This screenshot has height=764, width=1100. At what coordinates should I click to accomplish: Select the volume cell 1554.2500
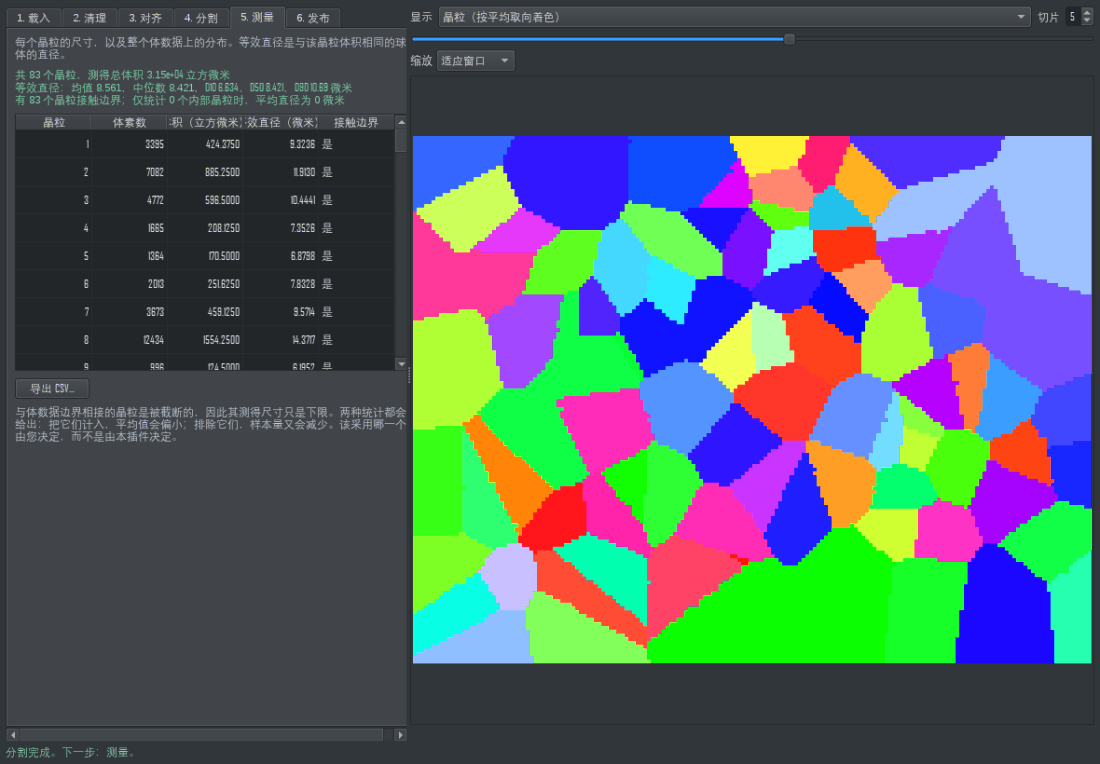click(x=206, y=340)
